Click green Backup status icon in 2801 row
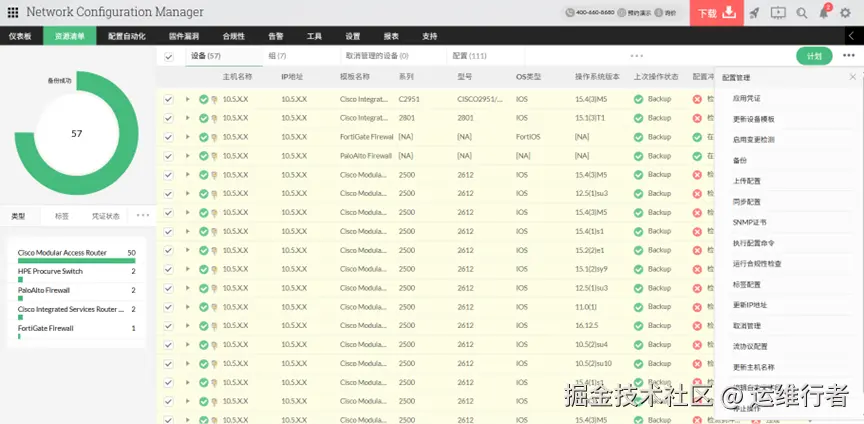The height and width of the screenshot is (424, 864). pyautogui.click(x=638, y=118)
